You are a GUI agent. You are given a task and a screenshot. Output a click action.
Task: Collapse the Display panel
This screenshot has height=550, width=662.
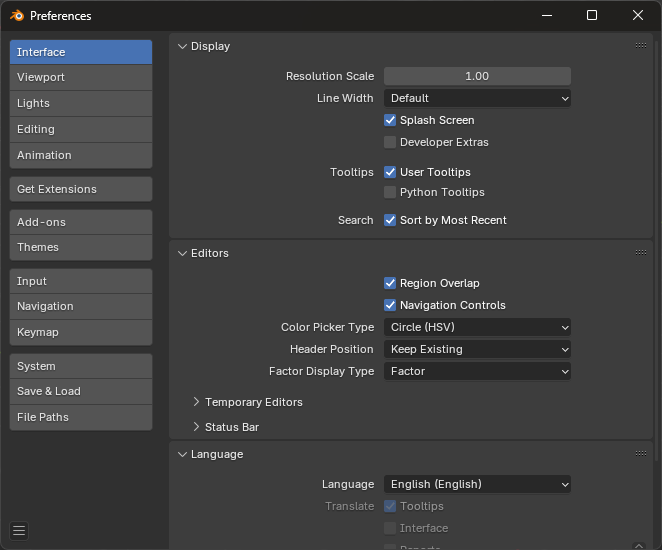point(182,46)
